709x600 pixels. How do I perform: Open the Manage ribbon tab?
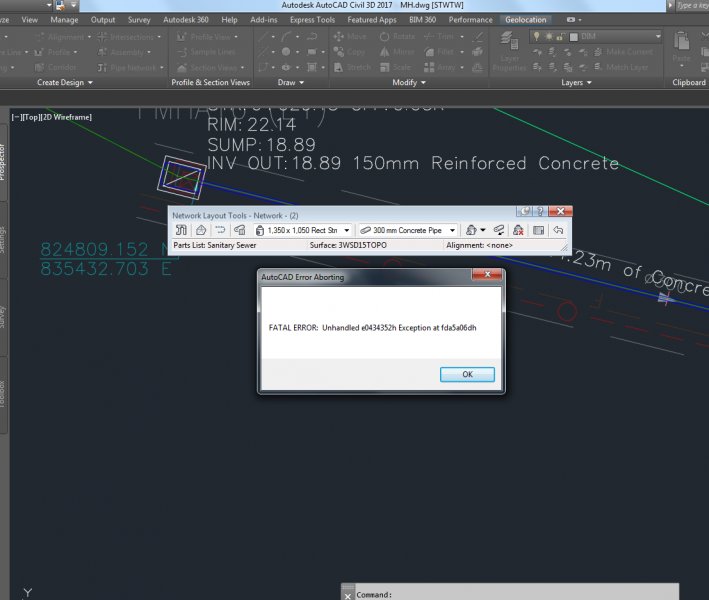64,20
